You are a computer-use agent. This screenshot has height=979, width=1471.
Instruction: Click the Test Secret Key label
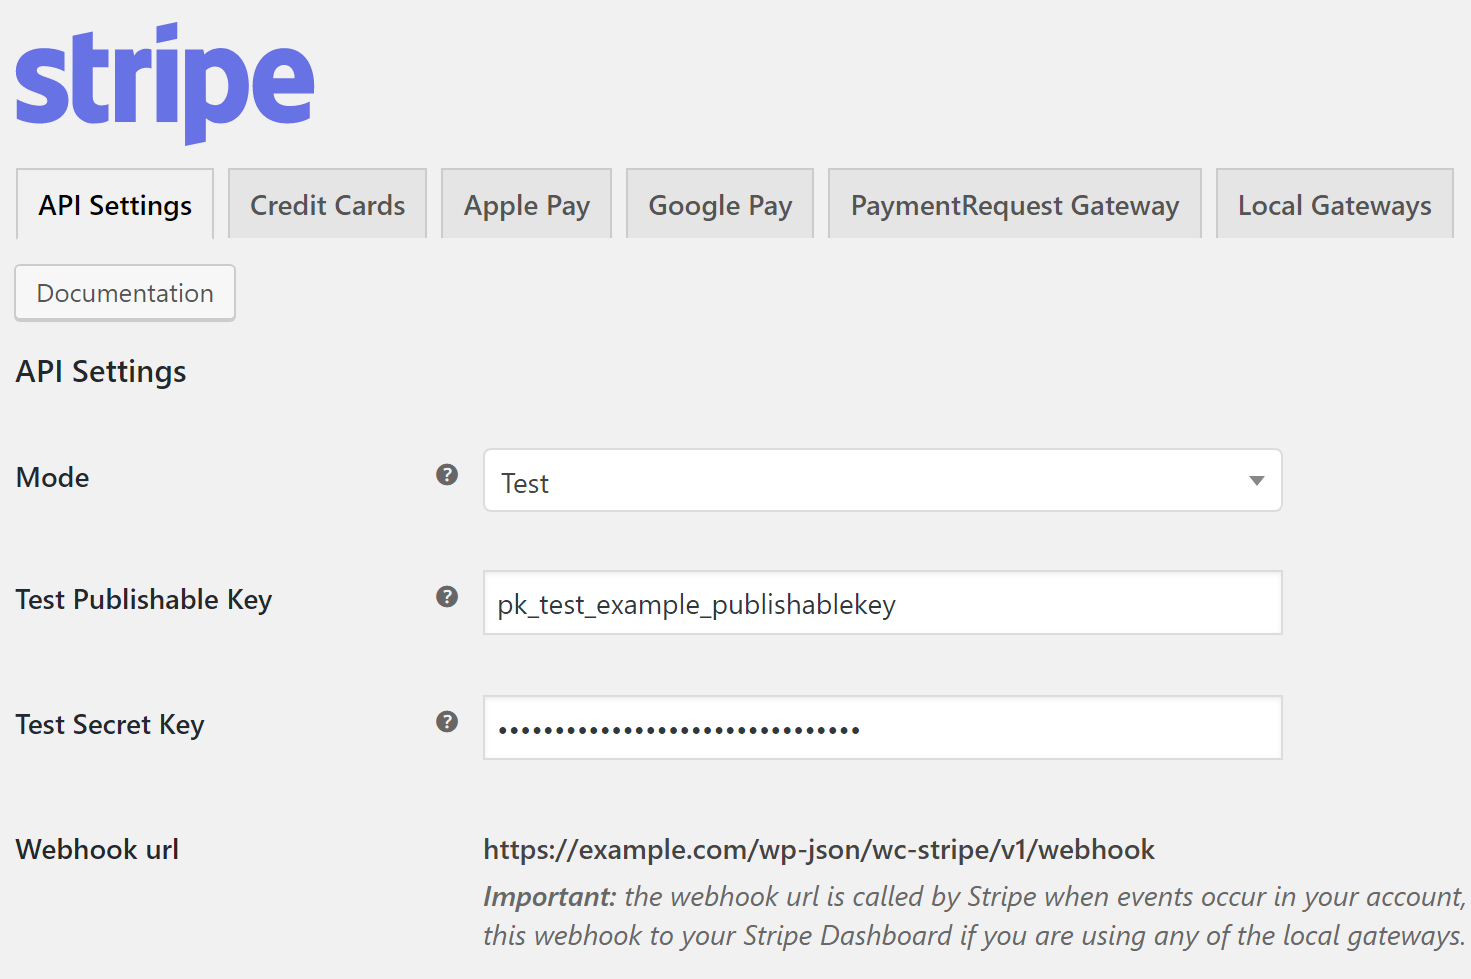tap(110, 725)
